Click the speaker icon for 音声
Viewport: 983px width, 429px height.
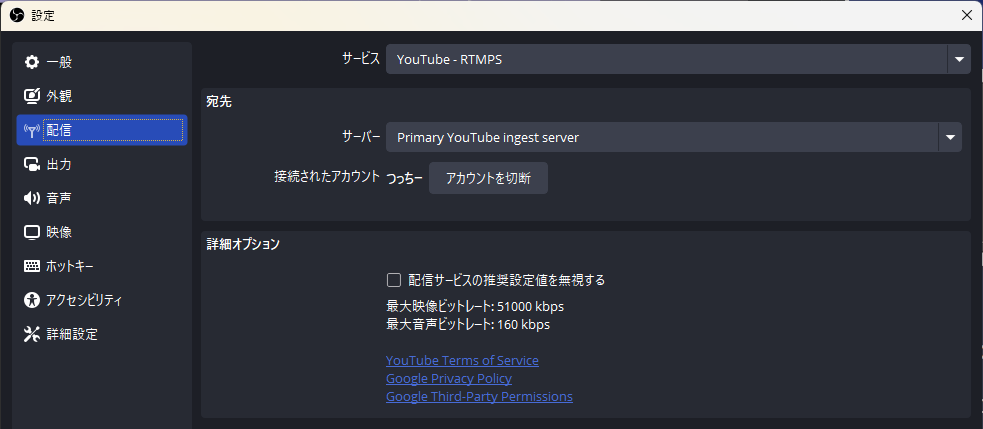pyautogui.click(x=31, y=198)
